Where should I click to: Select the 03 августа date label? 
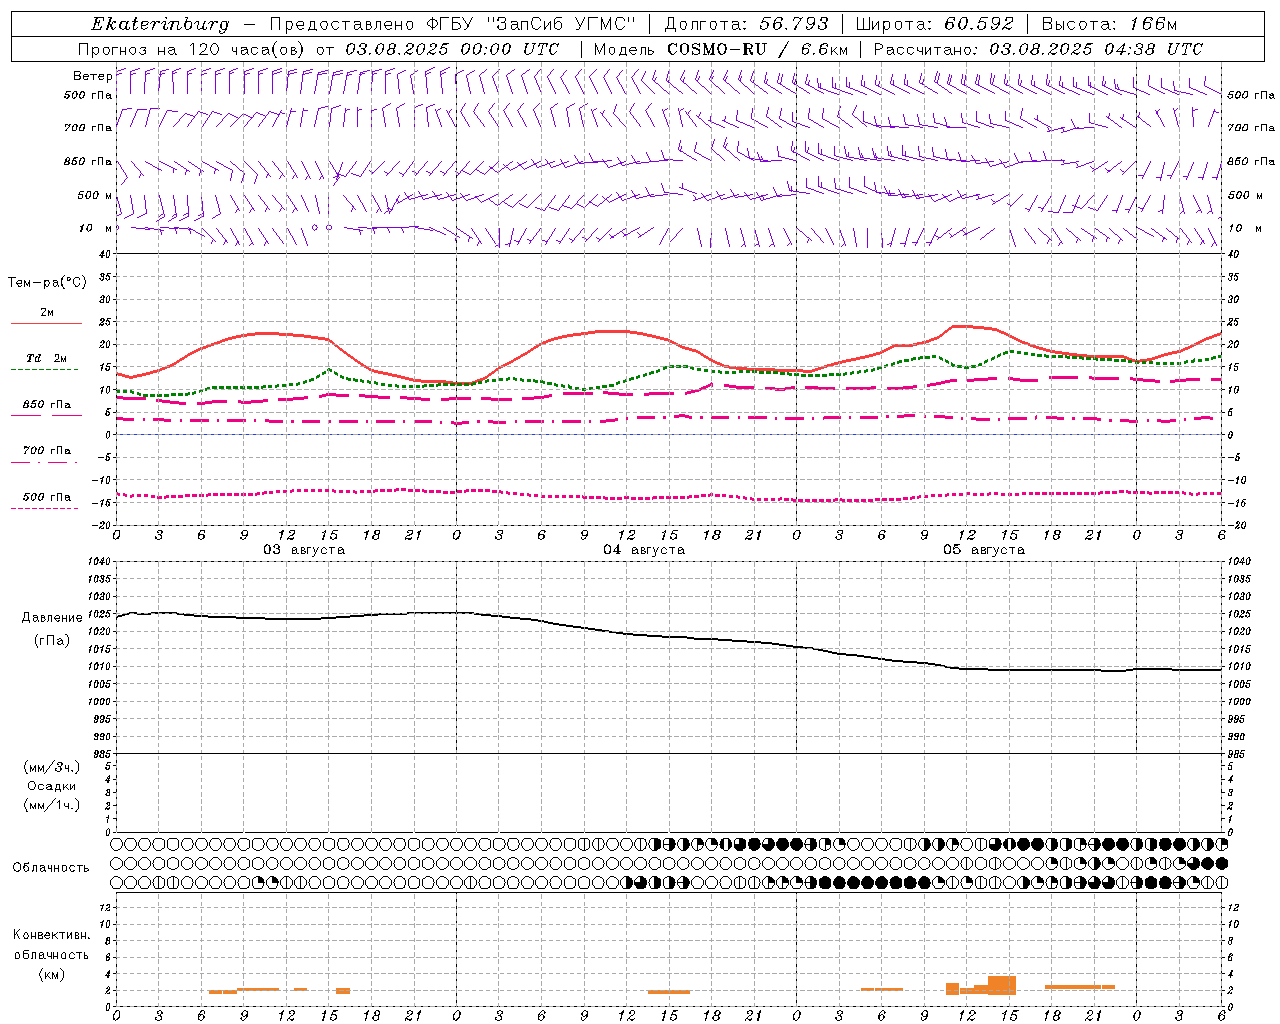point(304,550)
